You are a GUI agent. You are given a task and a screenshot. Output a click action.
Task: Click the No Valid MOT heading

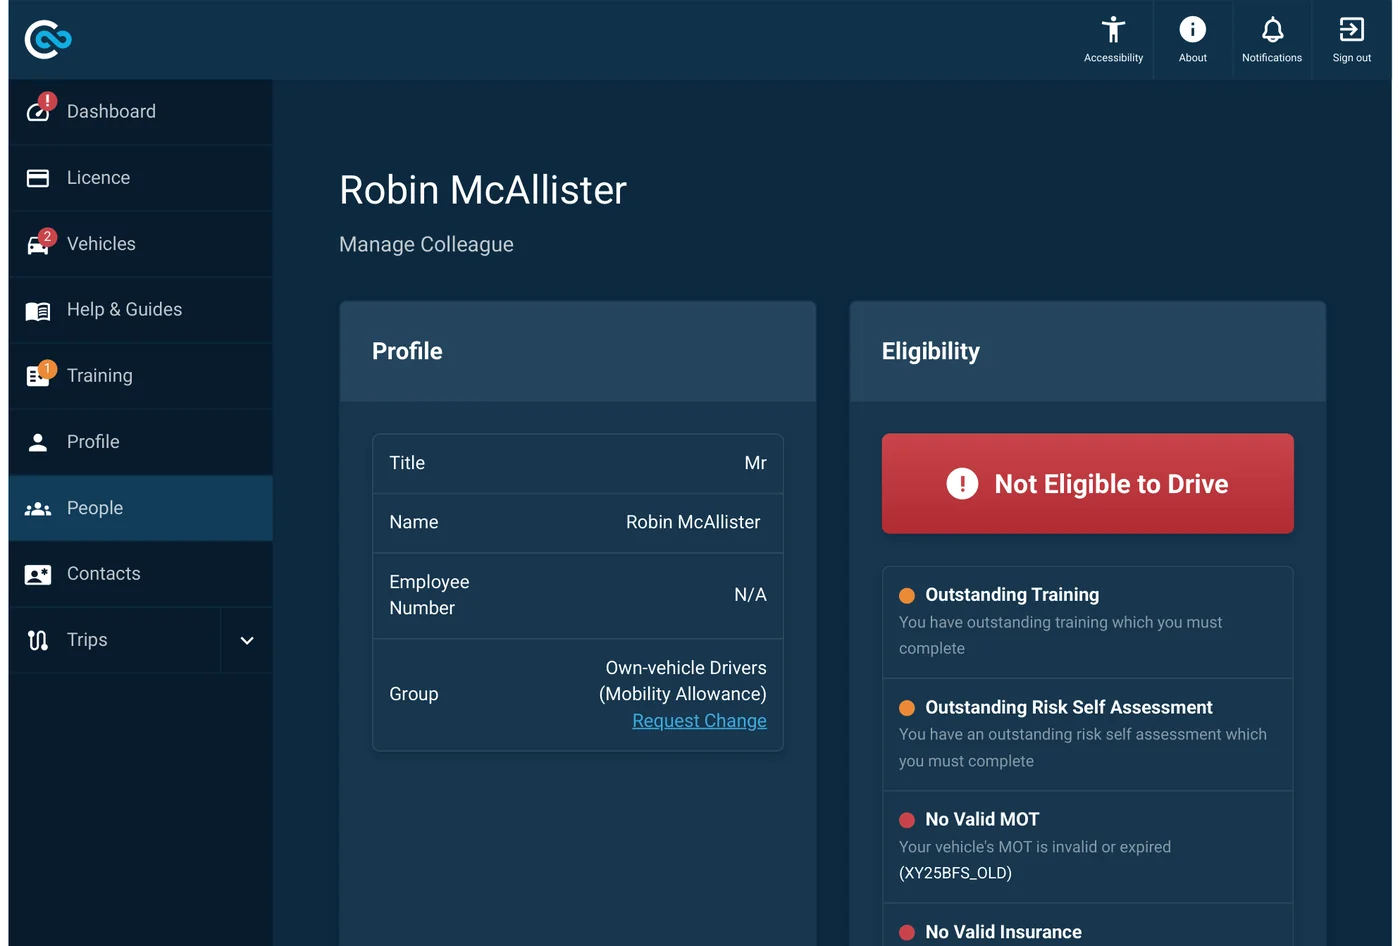point(982,819)
